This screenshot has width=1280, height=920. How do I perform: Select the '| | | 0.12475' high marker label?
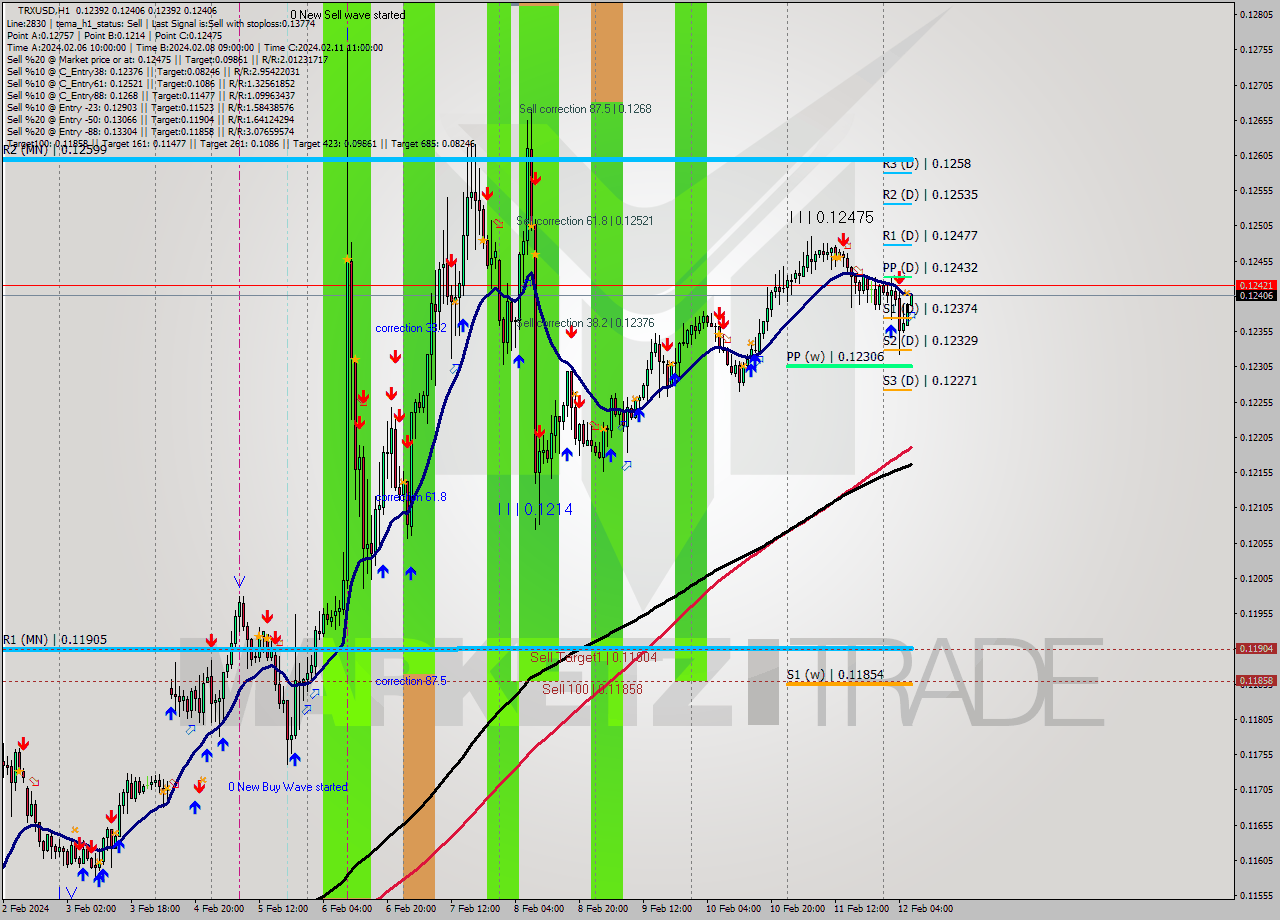click(832, 217)
